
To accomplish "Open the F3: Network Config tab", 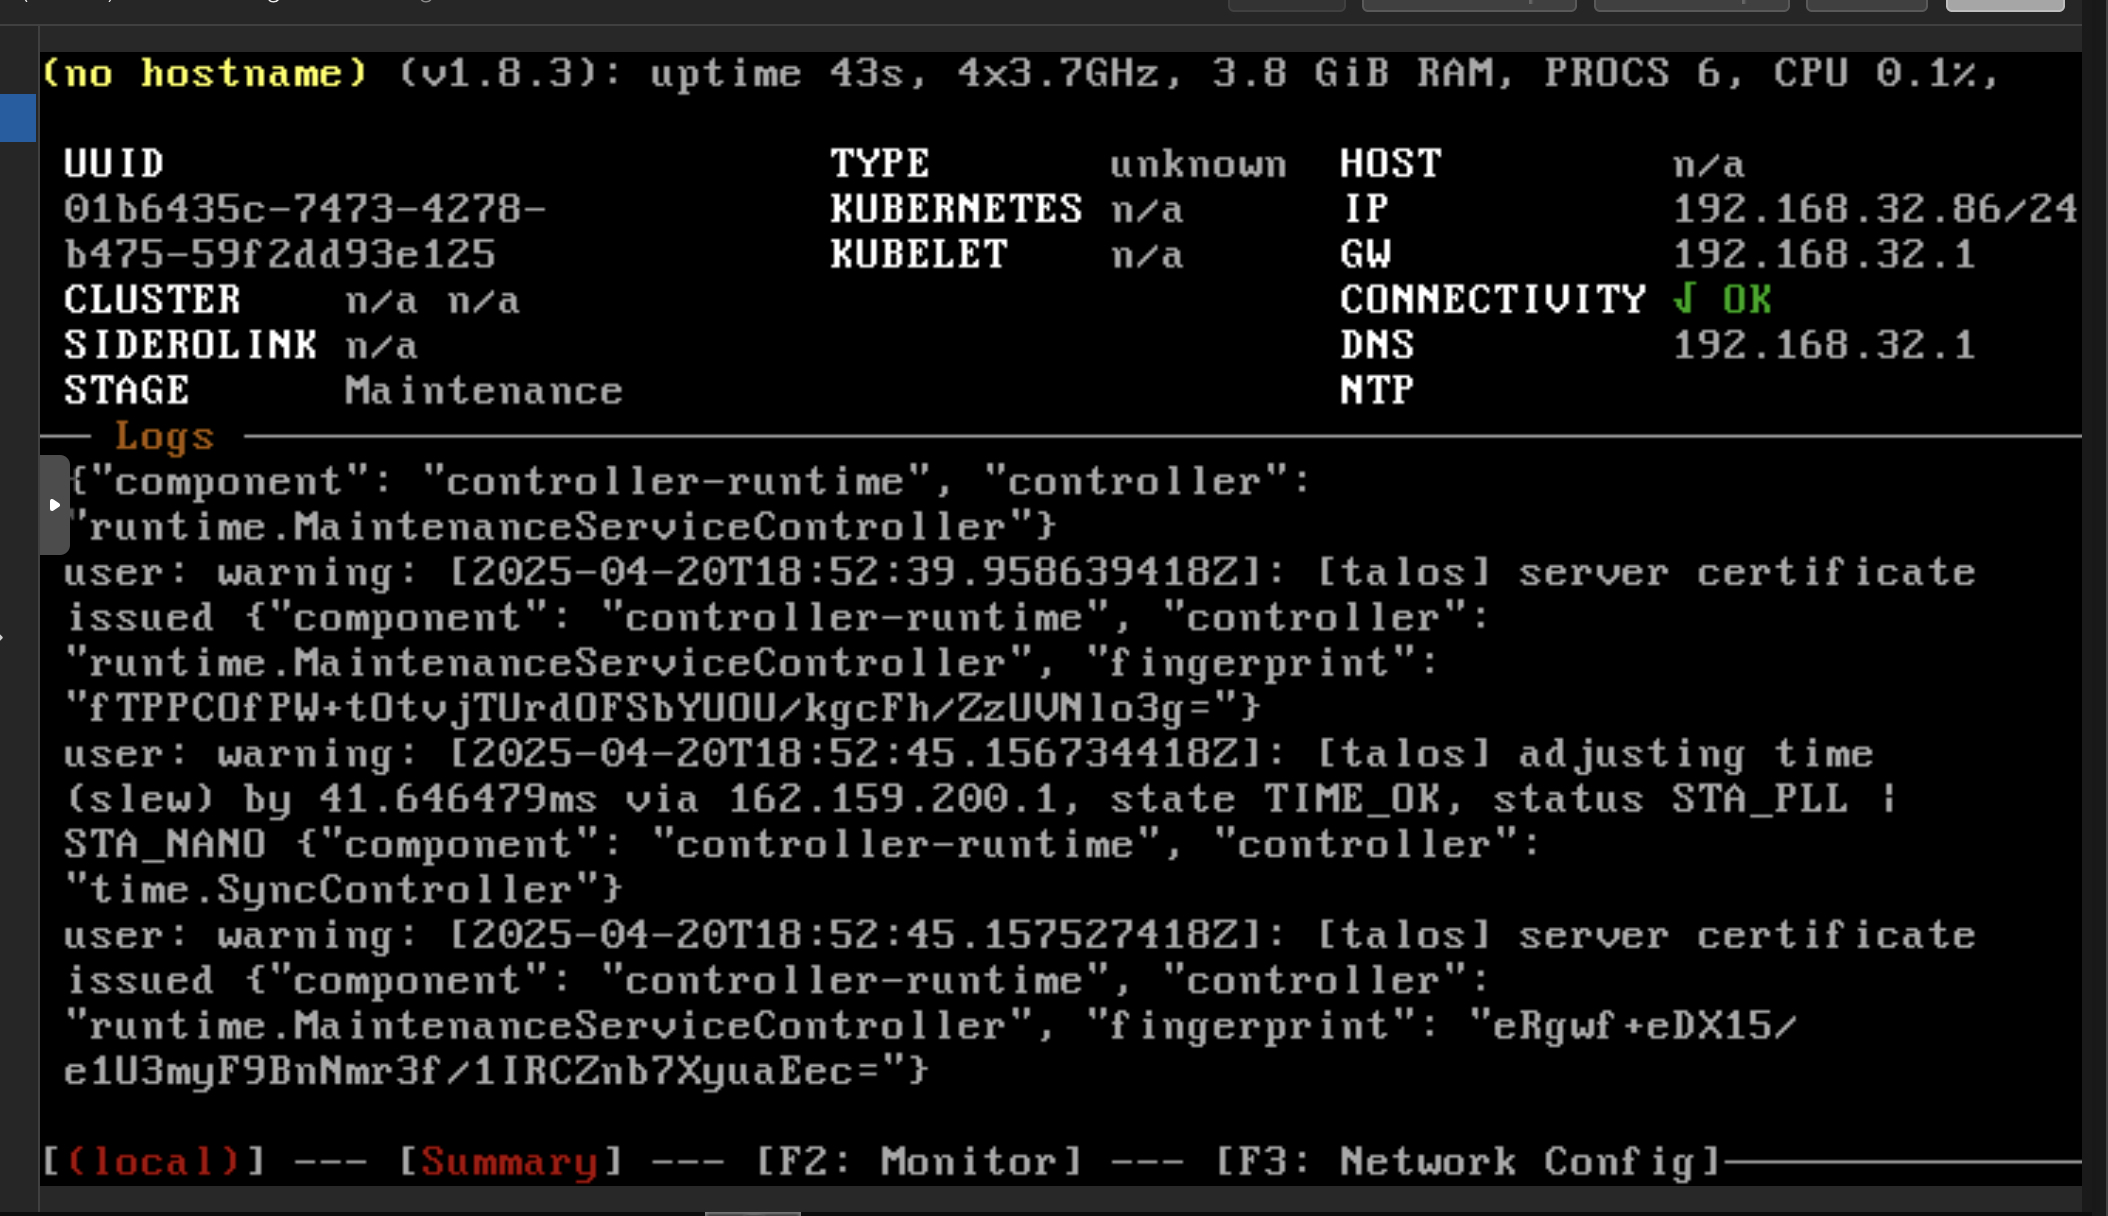I will tap(1467, 1161).
